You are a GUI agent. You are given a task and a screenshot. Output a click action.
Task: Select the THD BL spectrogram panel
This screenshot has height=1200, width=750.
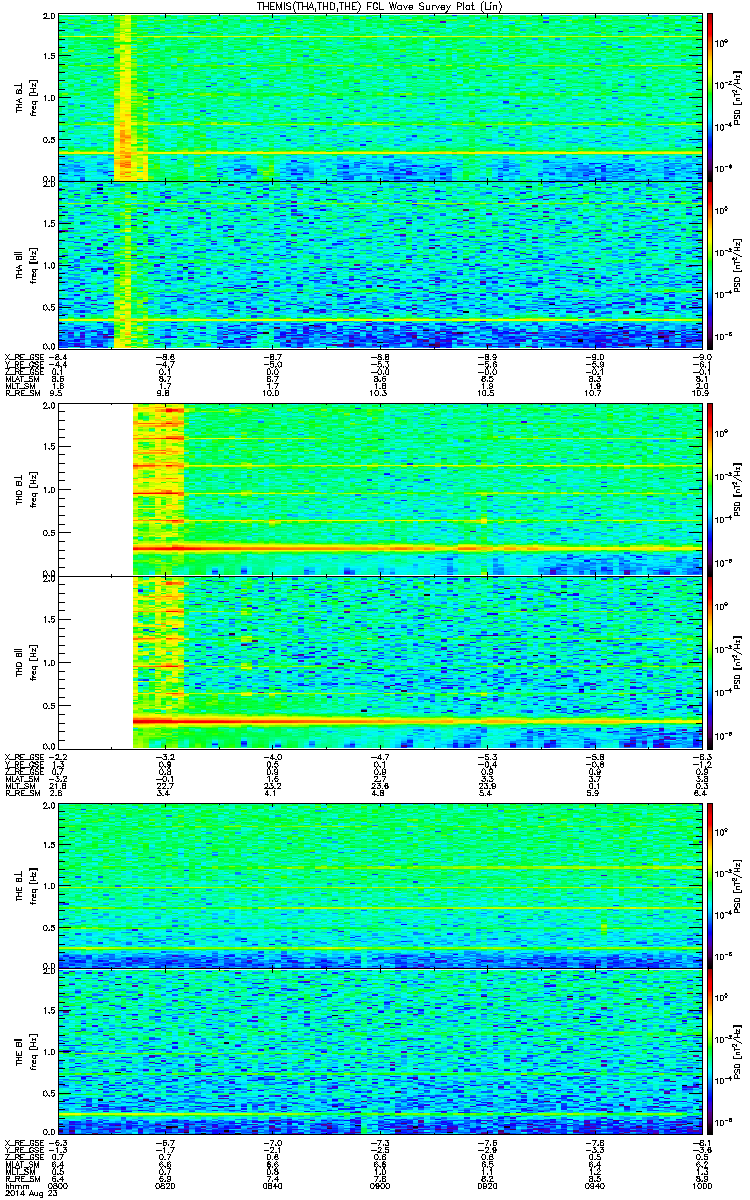[380, 490]
